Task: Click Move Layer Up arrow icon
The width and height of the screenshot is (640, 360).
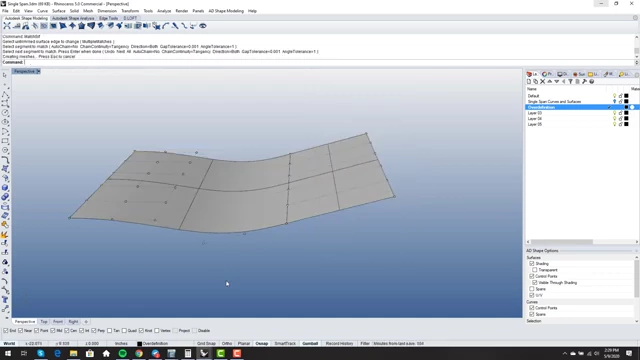Action: 549,82
